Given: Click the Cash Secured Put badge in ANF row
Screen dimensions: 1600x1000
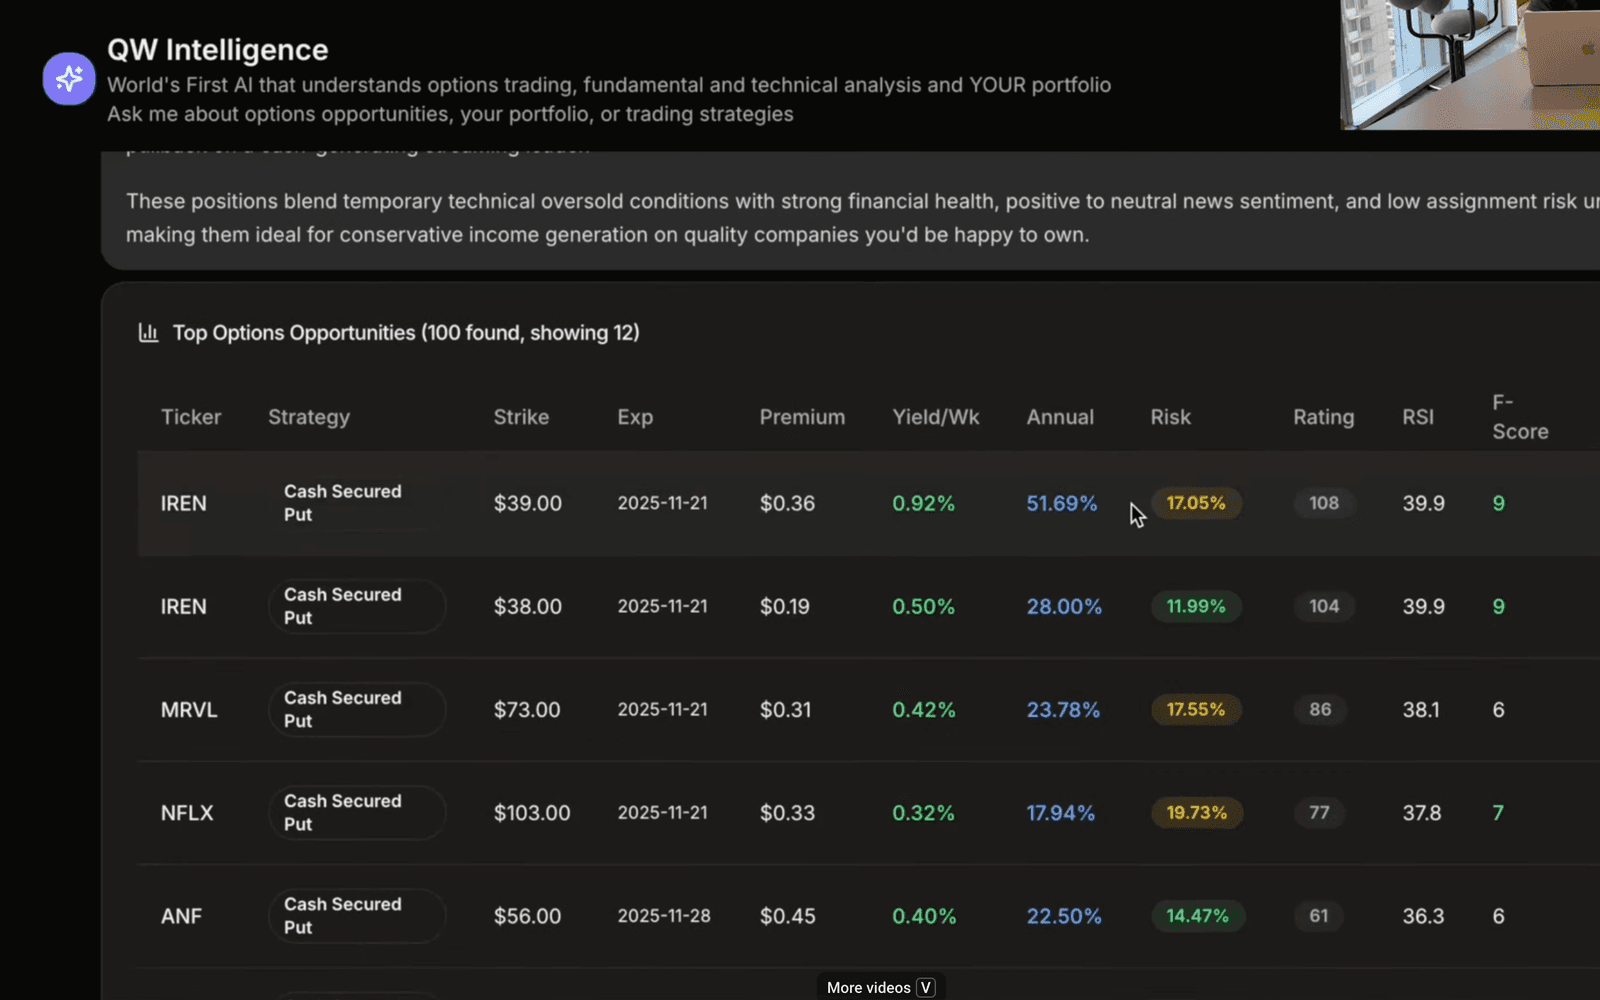Looking at the screenshot, I should click(357, 916).
